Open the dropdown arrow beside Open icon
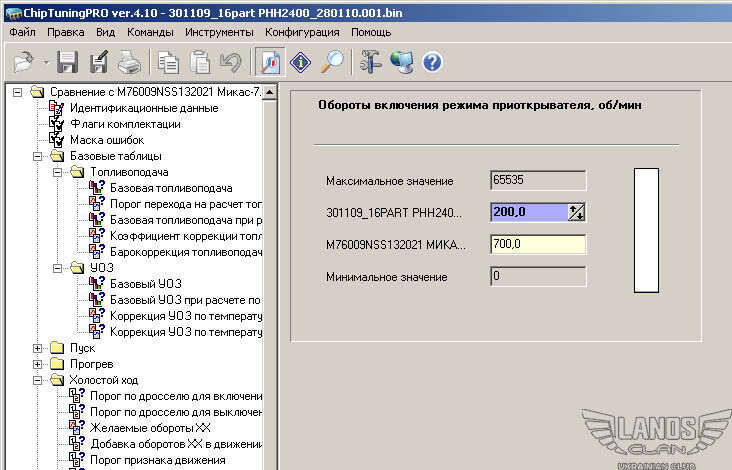 point(46,63)
